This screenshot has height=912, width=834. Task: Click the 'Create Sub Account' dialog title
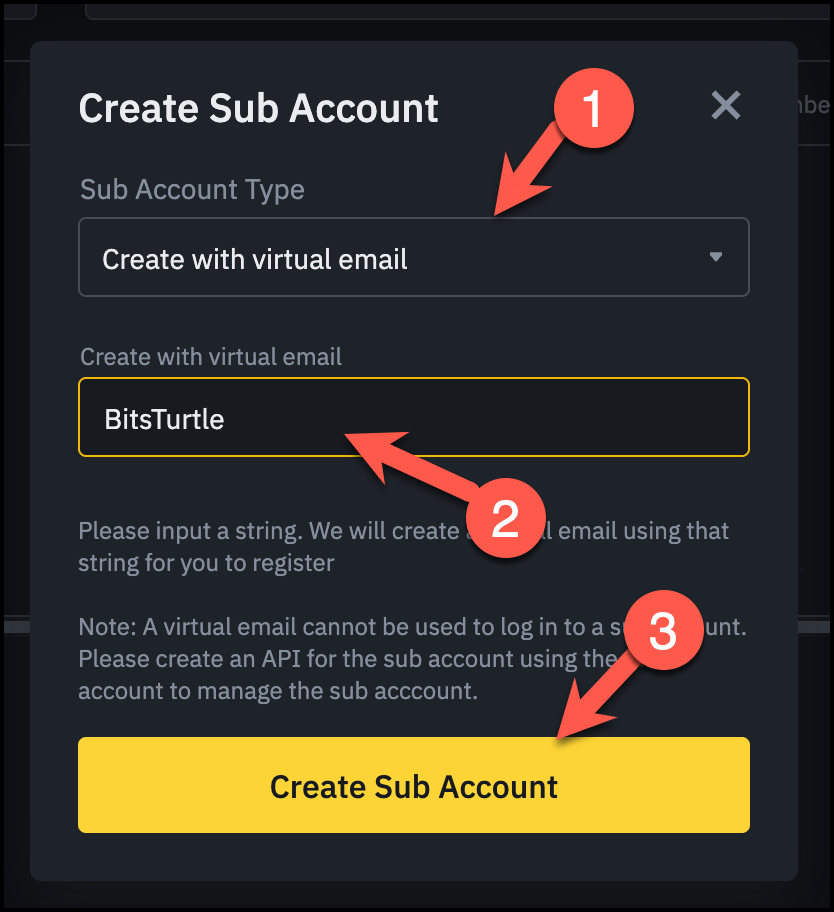pyautogui.click(x=259, y=108)
